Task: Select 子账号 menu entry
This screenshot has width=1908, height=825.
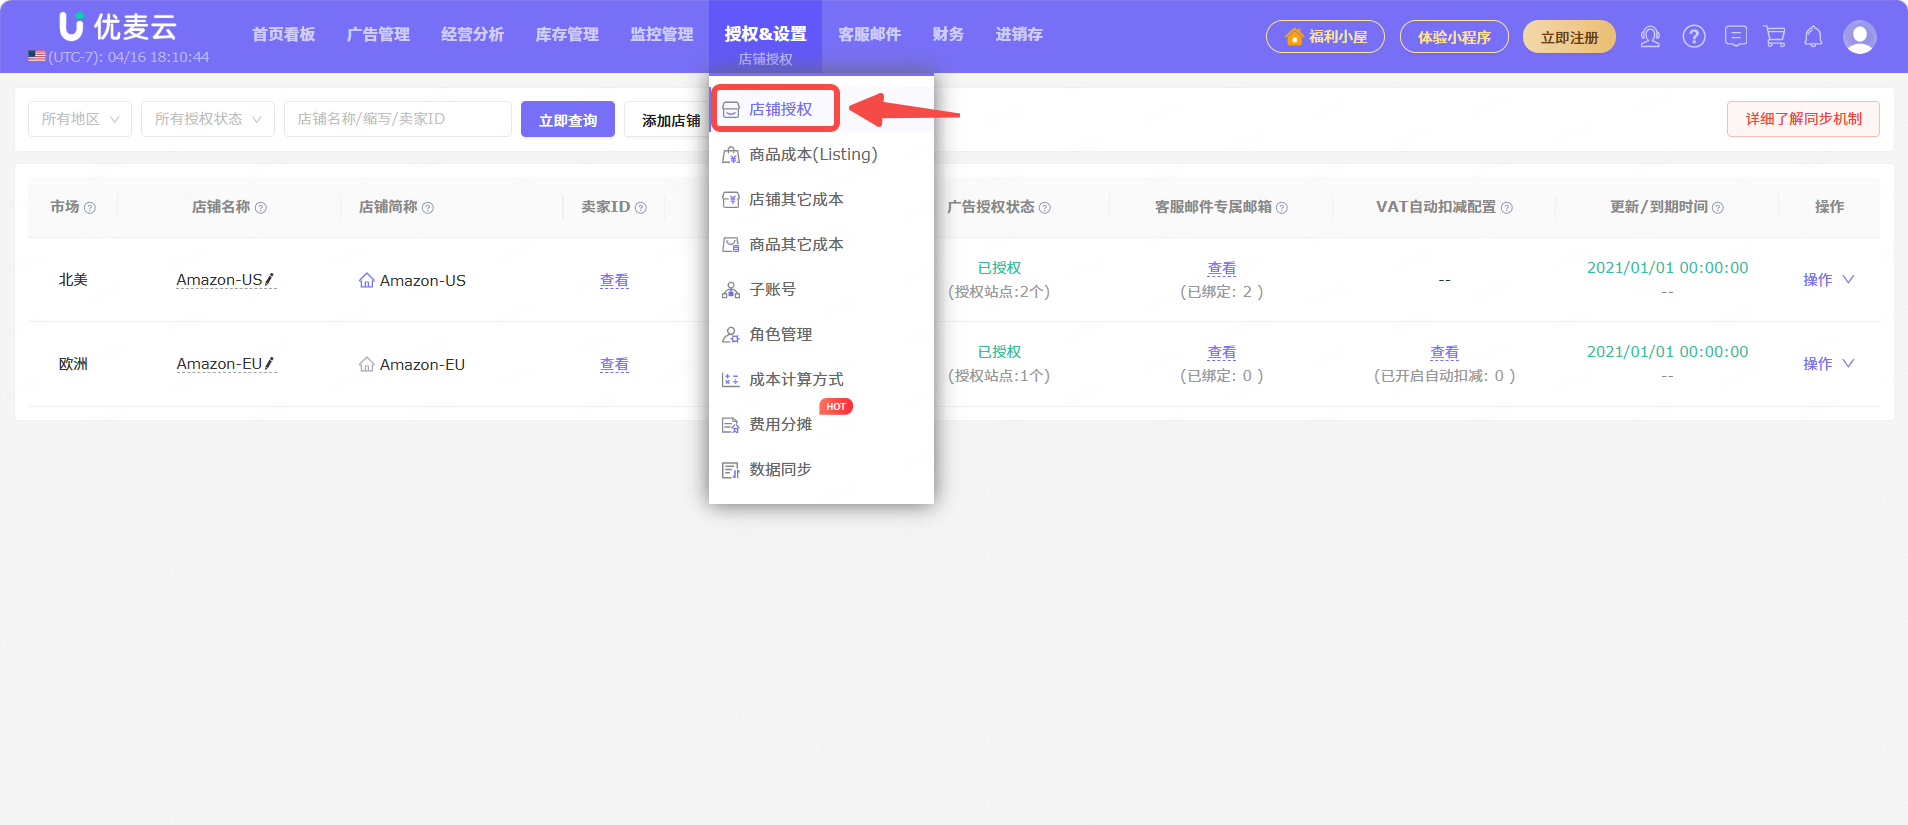Action: pyautogui.click(x=821, y=289)
